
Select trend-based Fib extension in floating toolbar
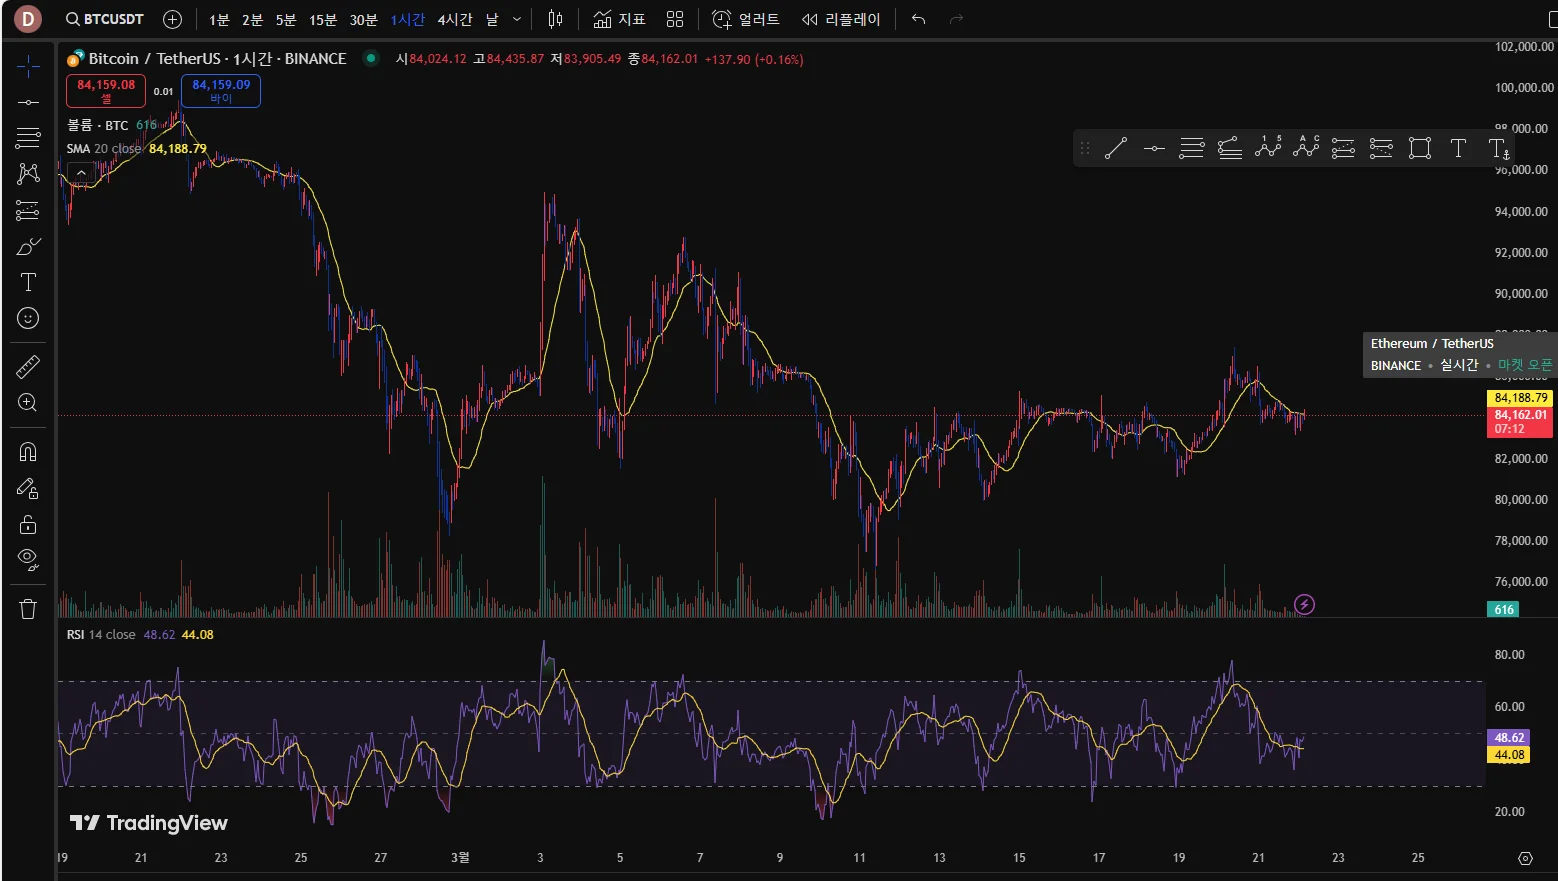pyautogui.click(x=1230, y=149)
